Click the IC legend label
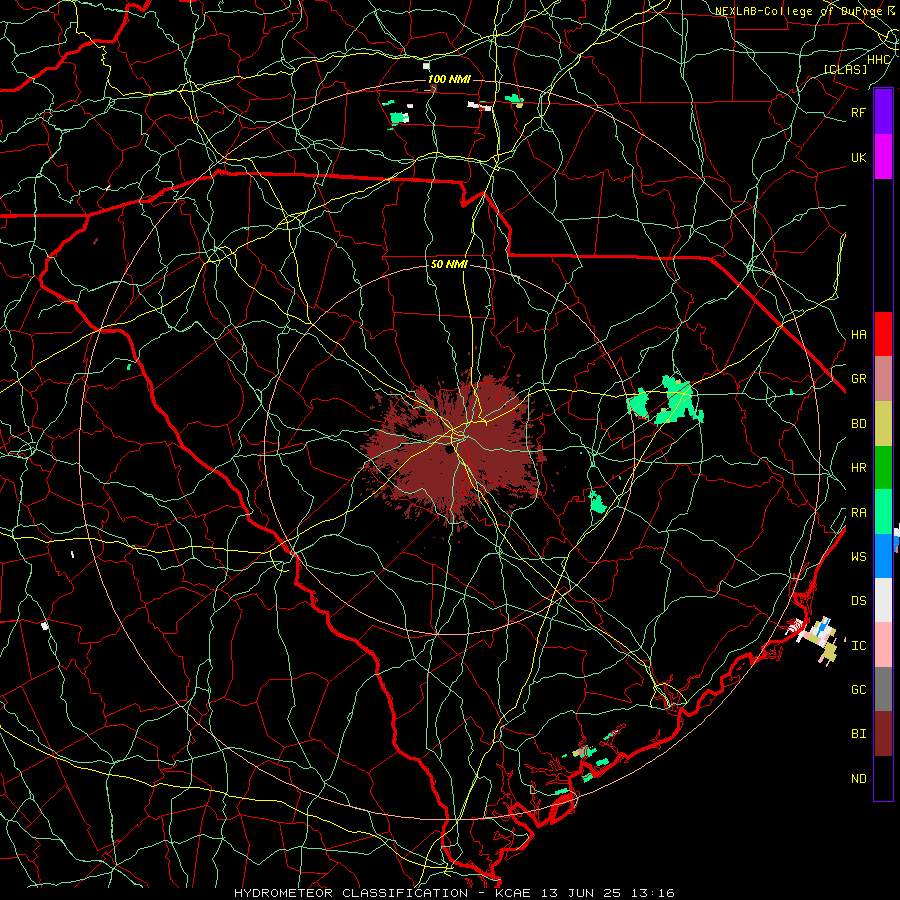Screen dimensions: 900x900 [858, 646]
